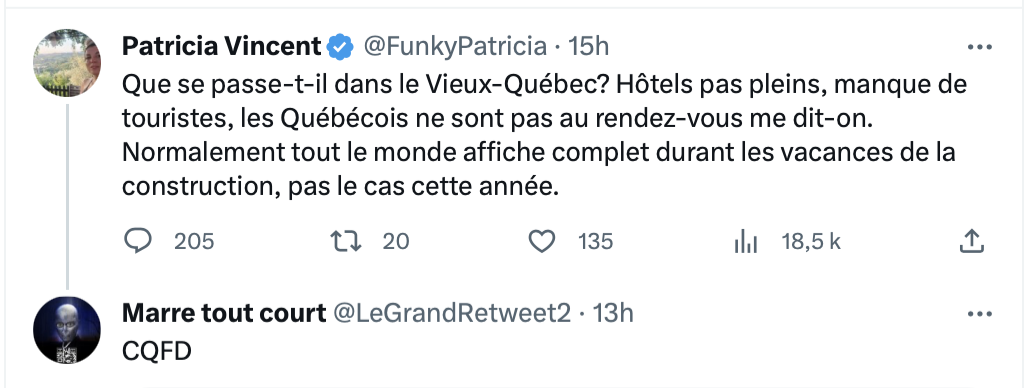Click the 18,5 k views count
1024x388 pixels.
811,242
